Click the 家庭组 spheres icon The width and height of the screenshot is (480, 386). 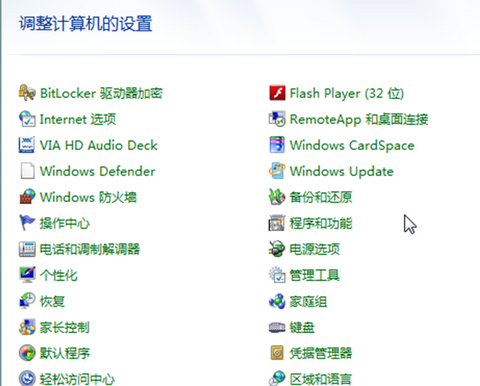277,301
